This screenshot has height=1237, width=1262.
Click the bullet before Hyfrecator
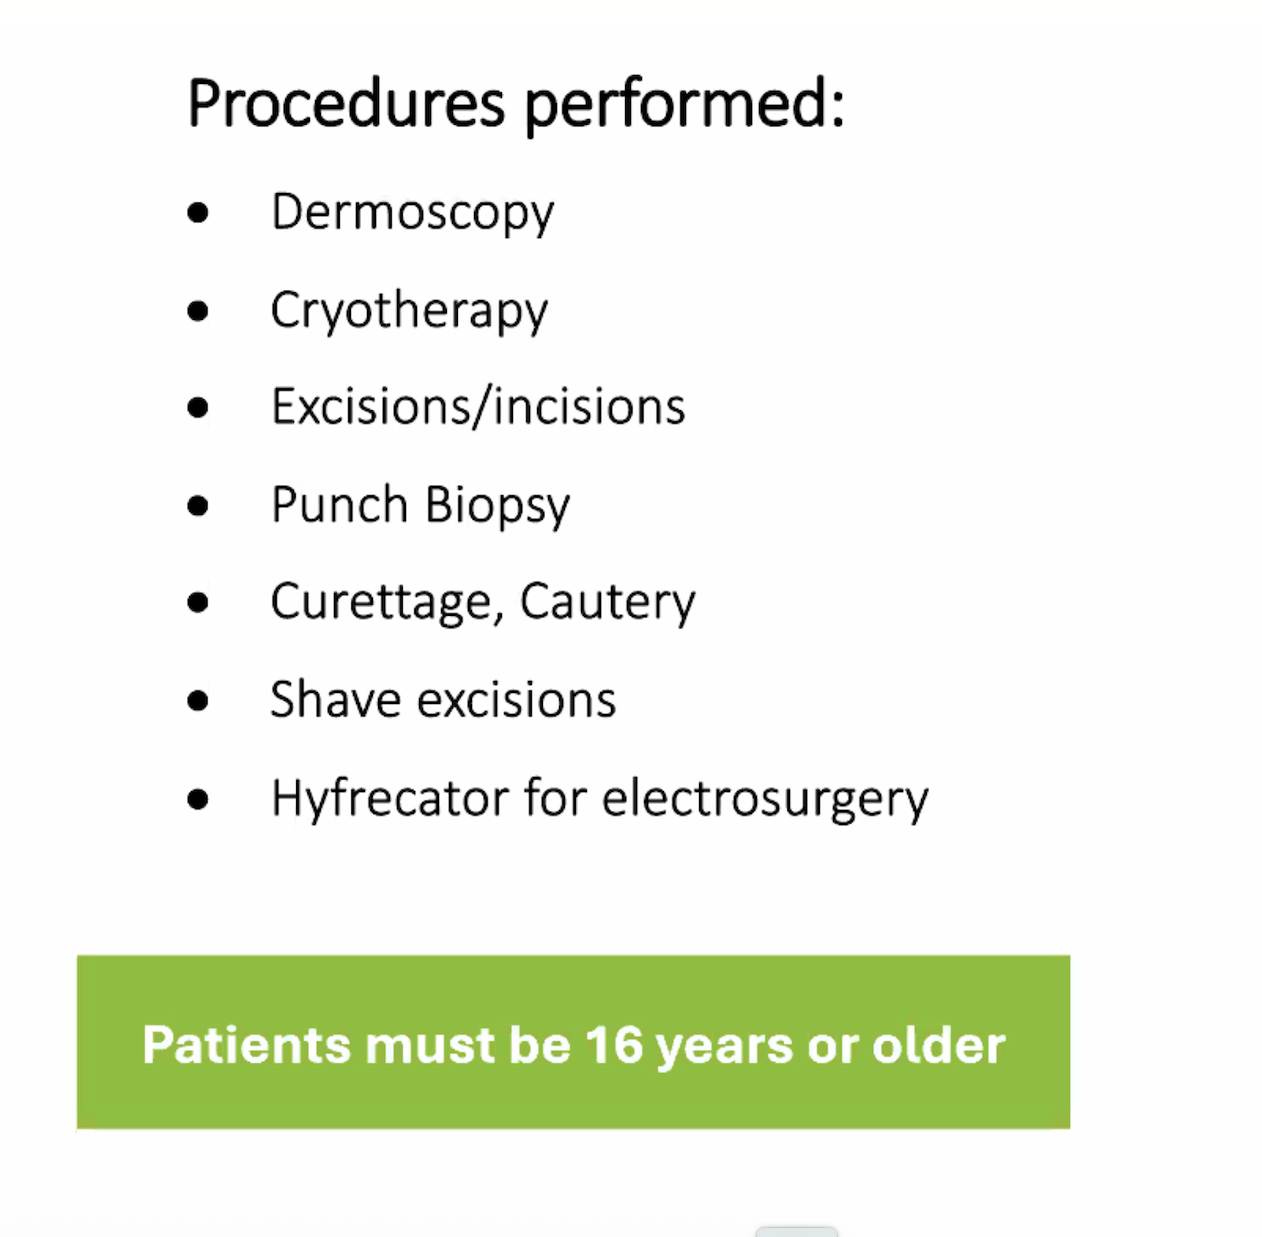coord(198,799)
